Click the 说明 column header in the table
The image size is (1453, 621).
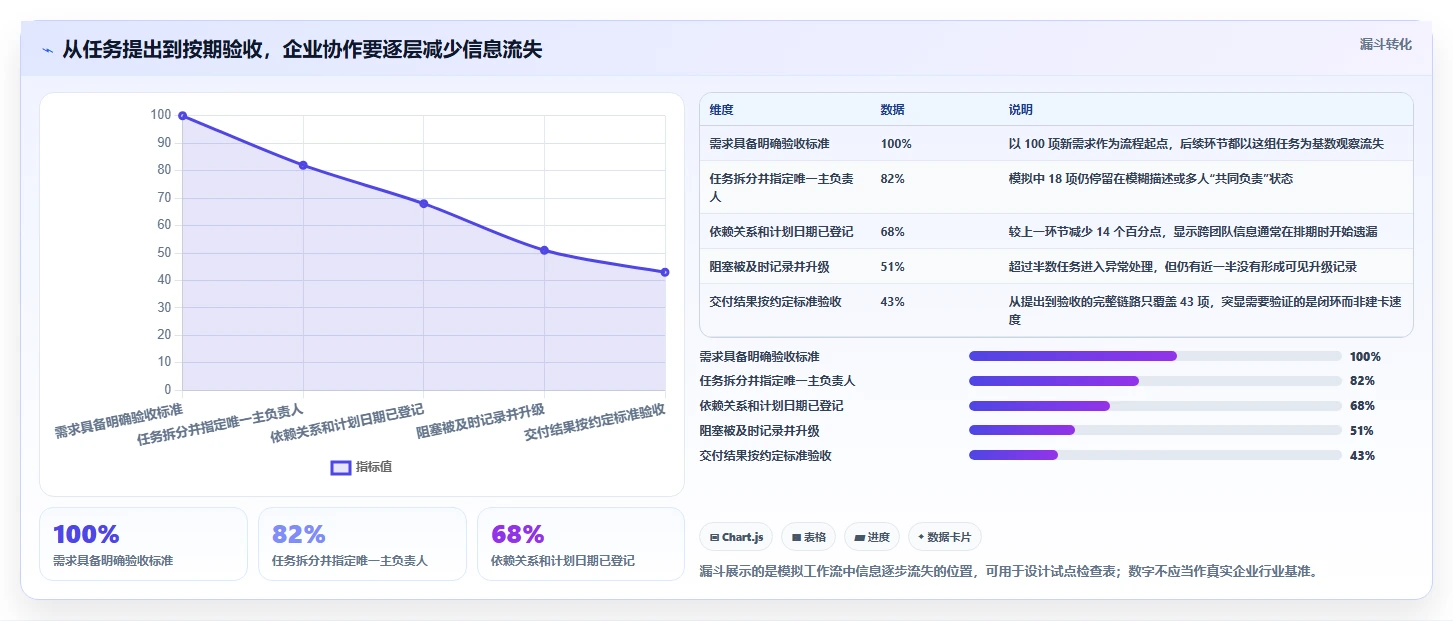pyautogui.click(x=1020, y=110)
